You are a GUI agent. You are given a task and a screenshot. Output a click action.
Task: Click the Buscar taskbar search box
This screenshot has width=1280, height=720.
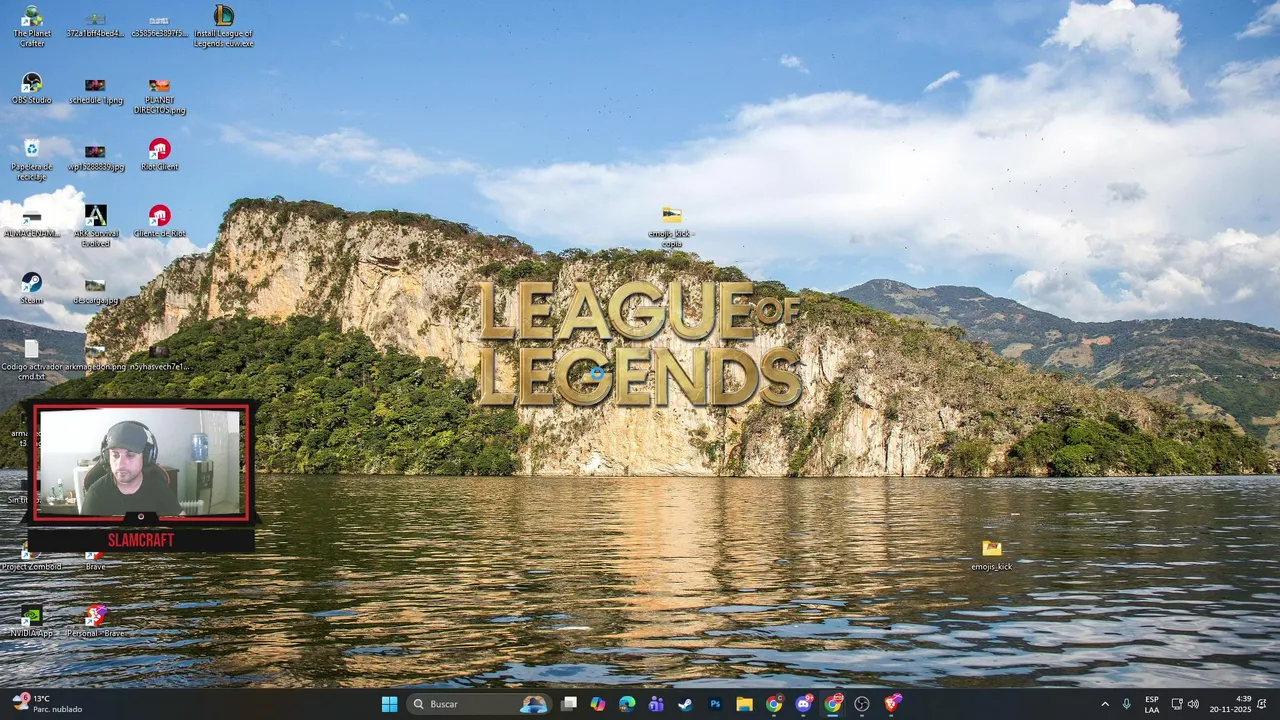[x=480, y=704]
